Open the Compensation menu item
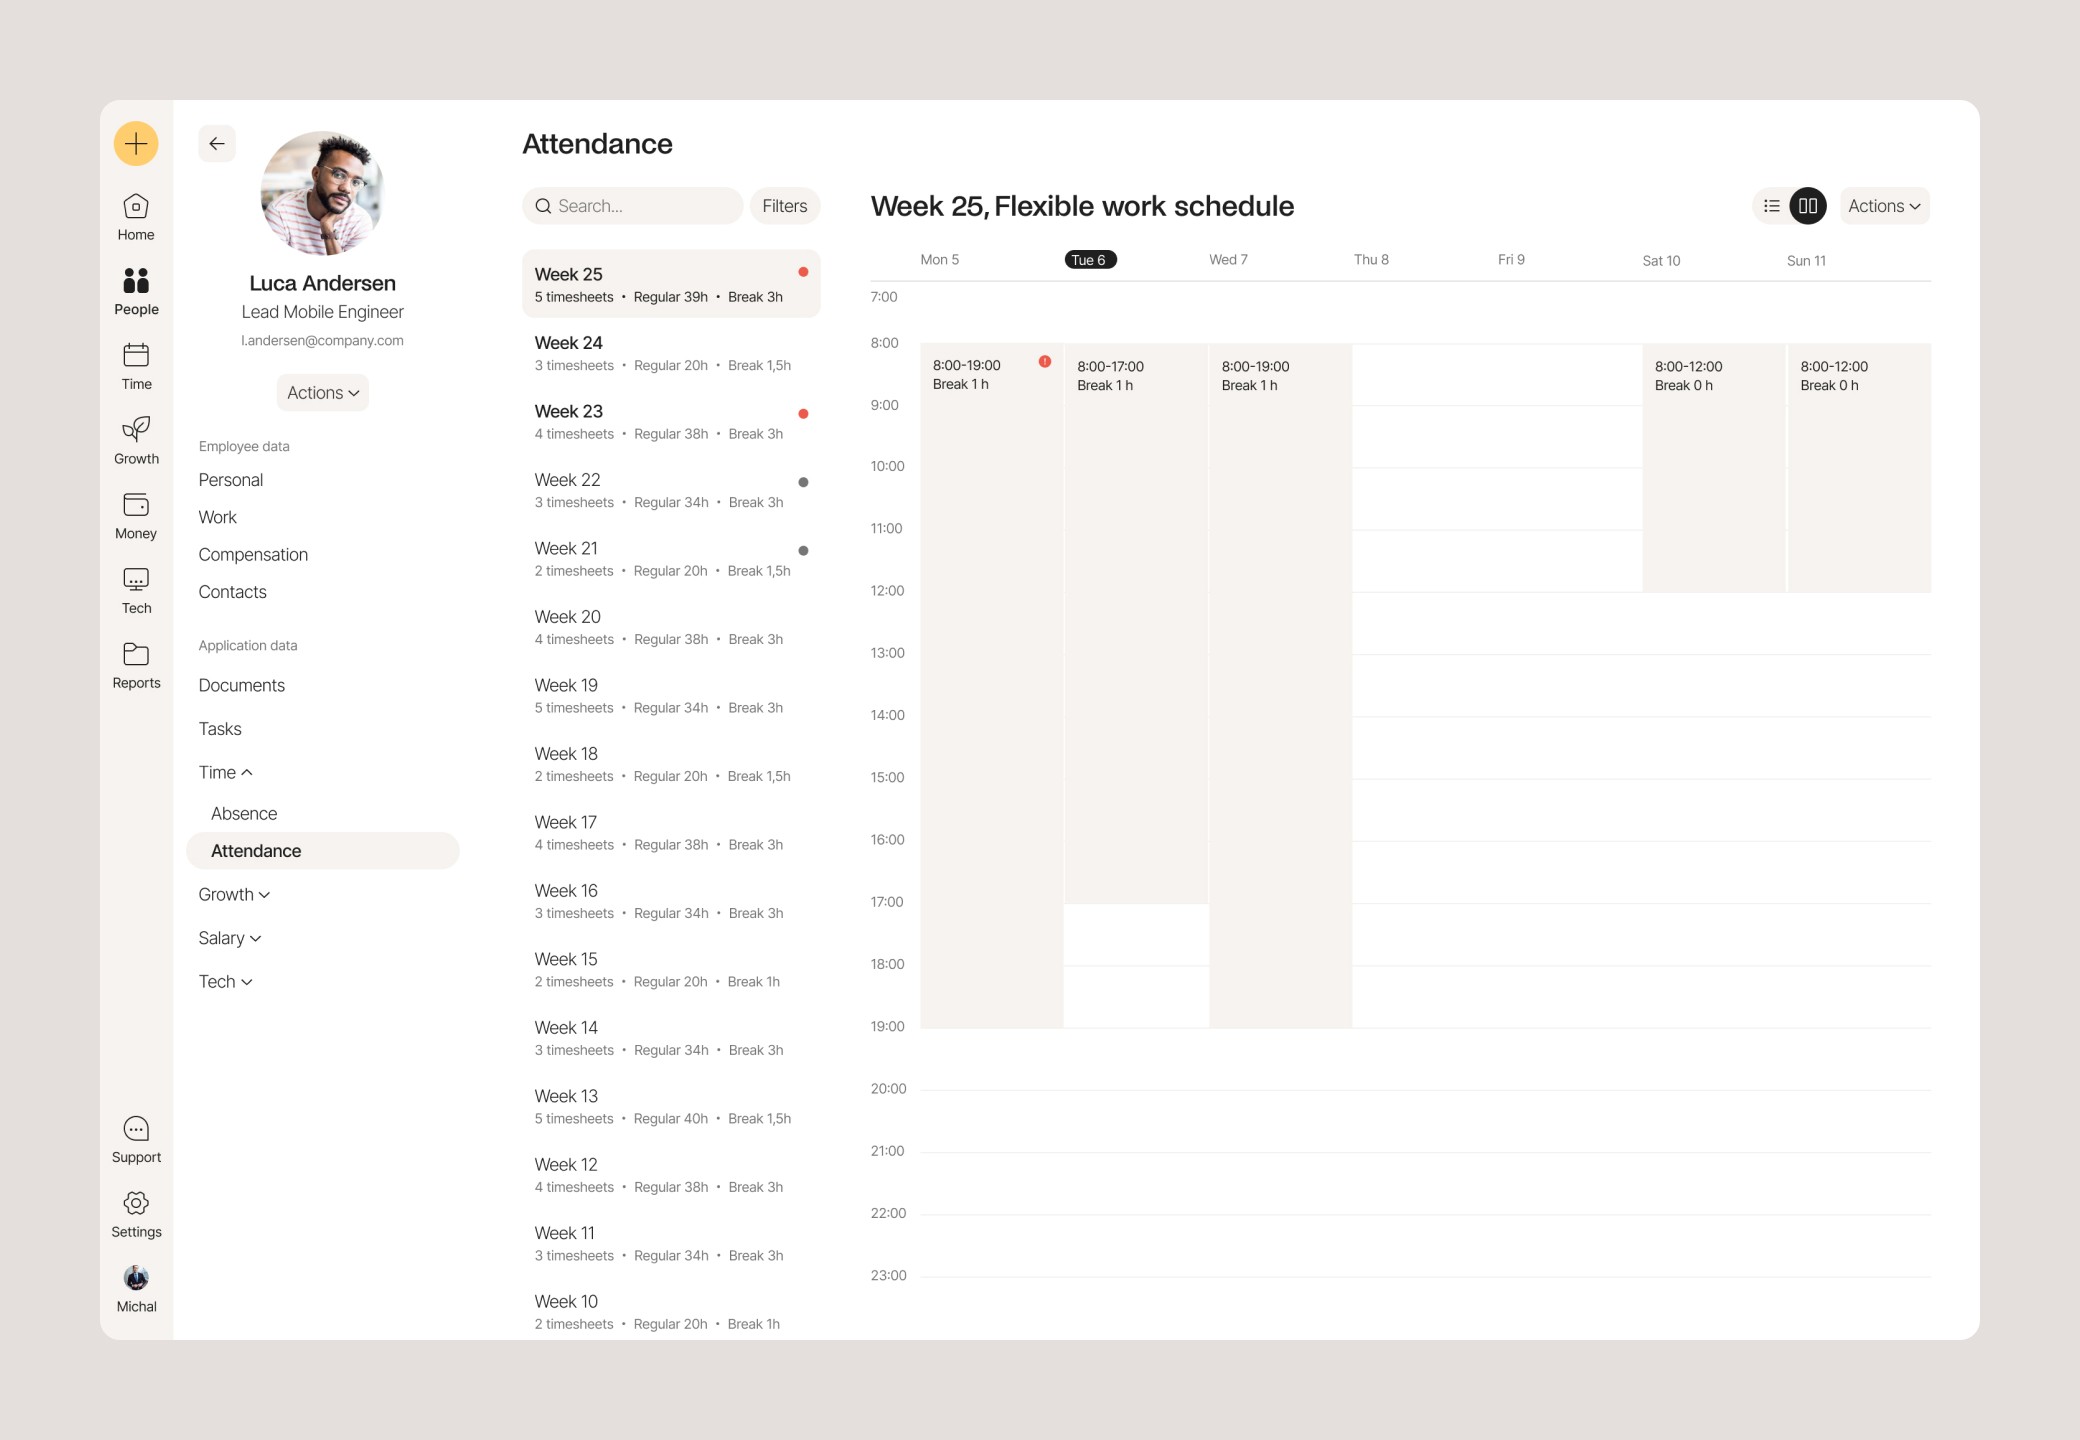The width and height of the screenshot is (2080, 1440). pos(253,555)
